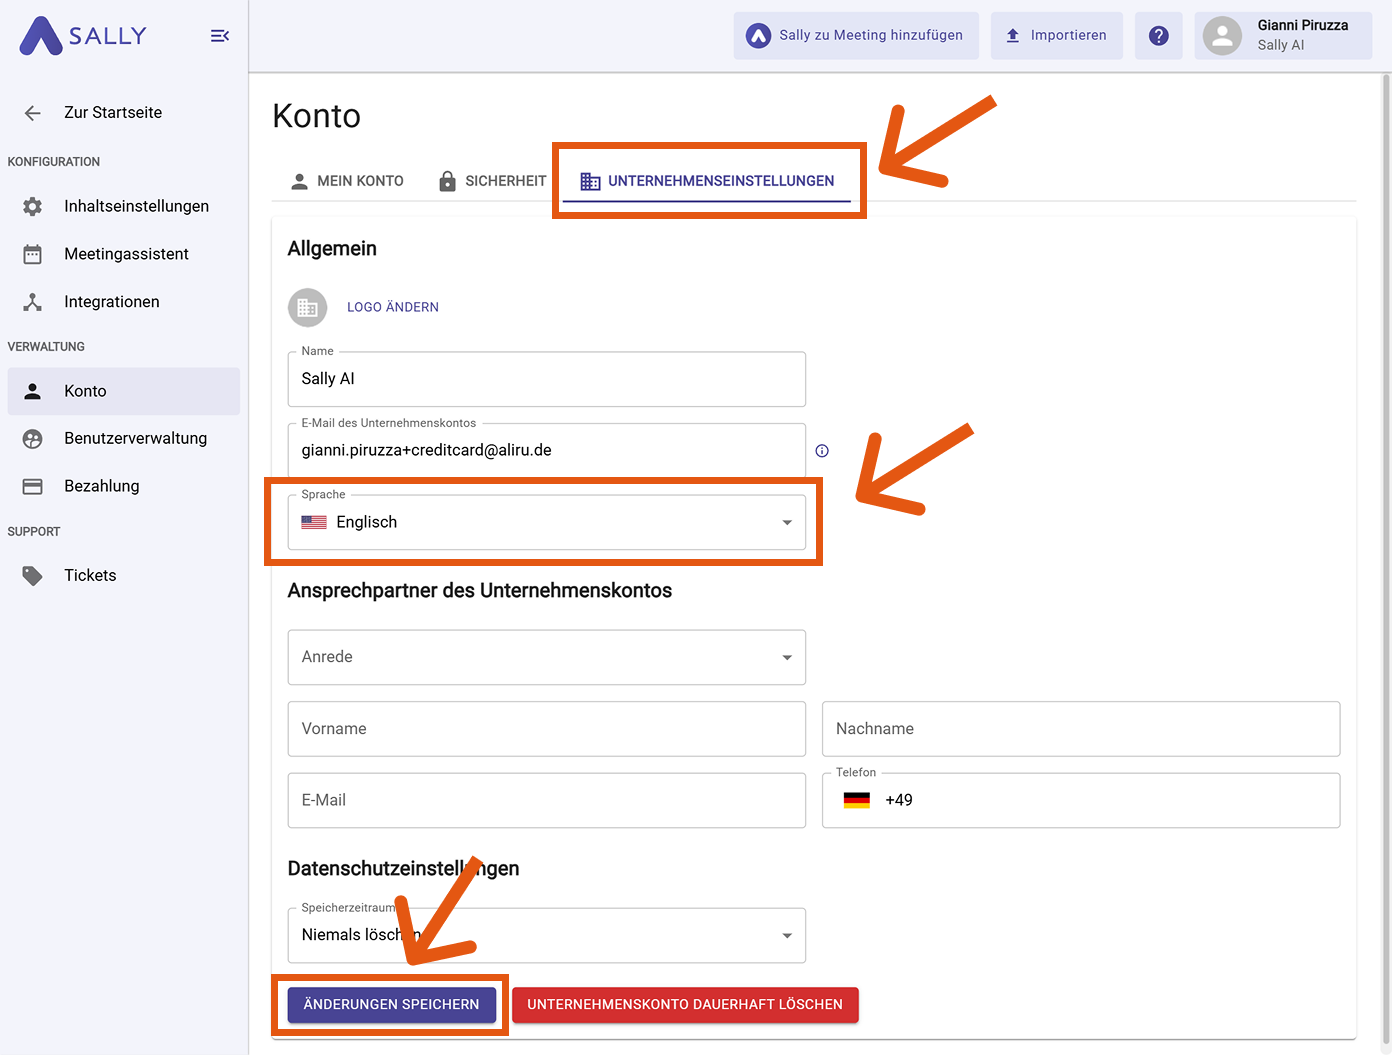This screenshot has width=1392, height=1055.
Task: Switch to the Sicherheit tab
Action: 493,181
